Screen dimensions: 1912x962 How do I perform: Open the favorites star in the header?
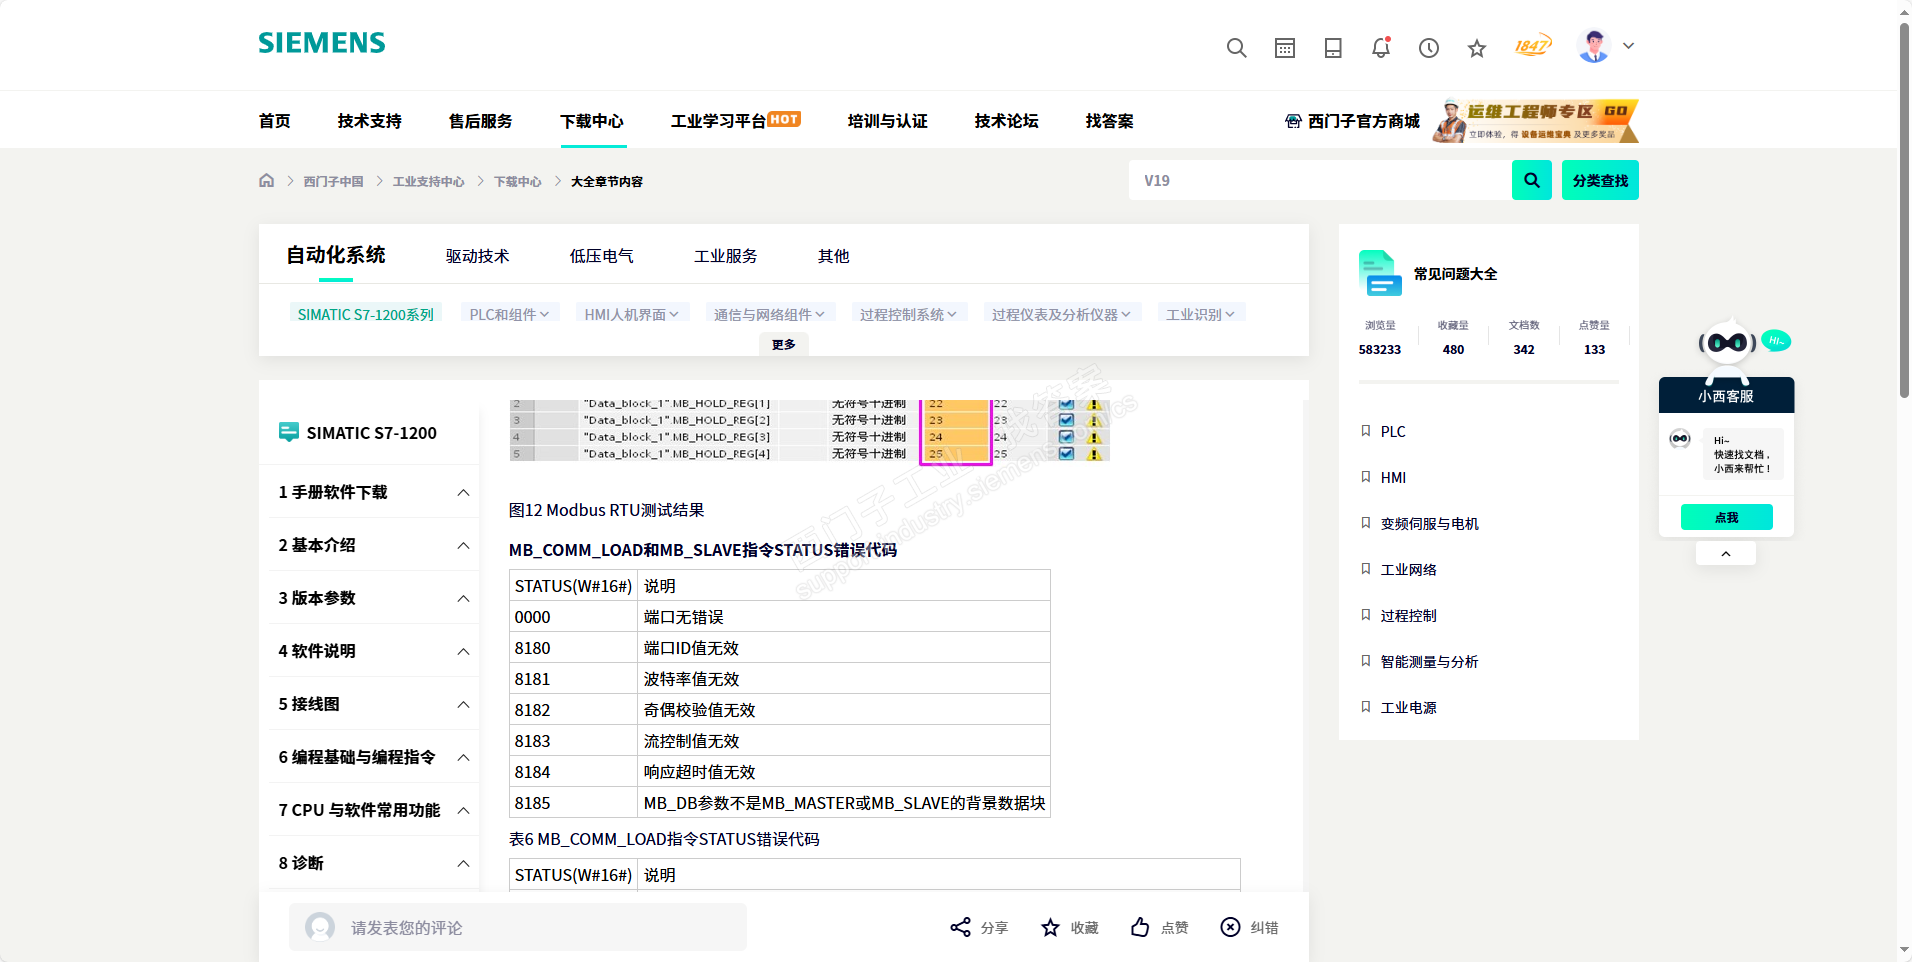pyautogui.click(x=1477, y=48)
